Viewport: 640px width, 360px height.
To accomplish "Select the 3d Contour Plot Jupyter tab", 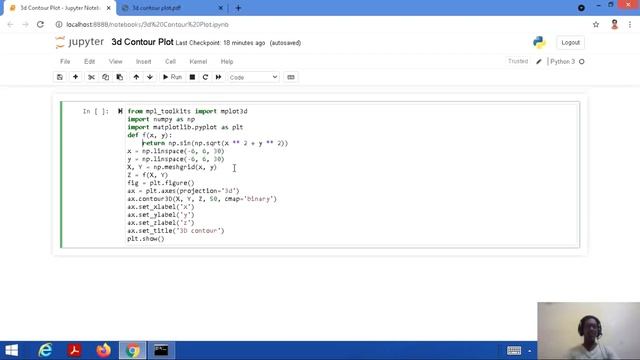I will pos(60,8).
